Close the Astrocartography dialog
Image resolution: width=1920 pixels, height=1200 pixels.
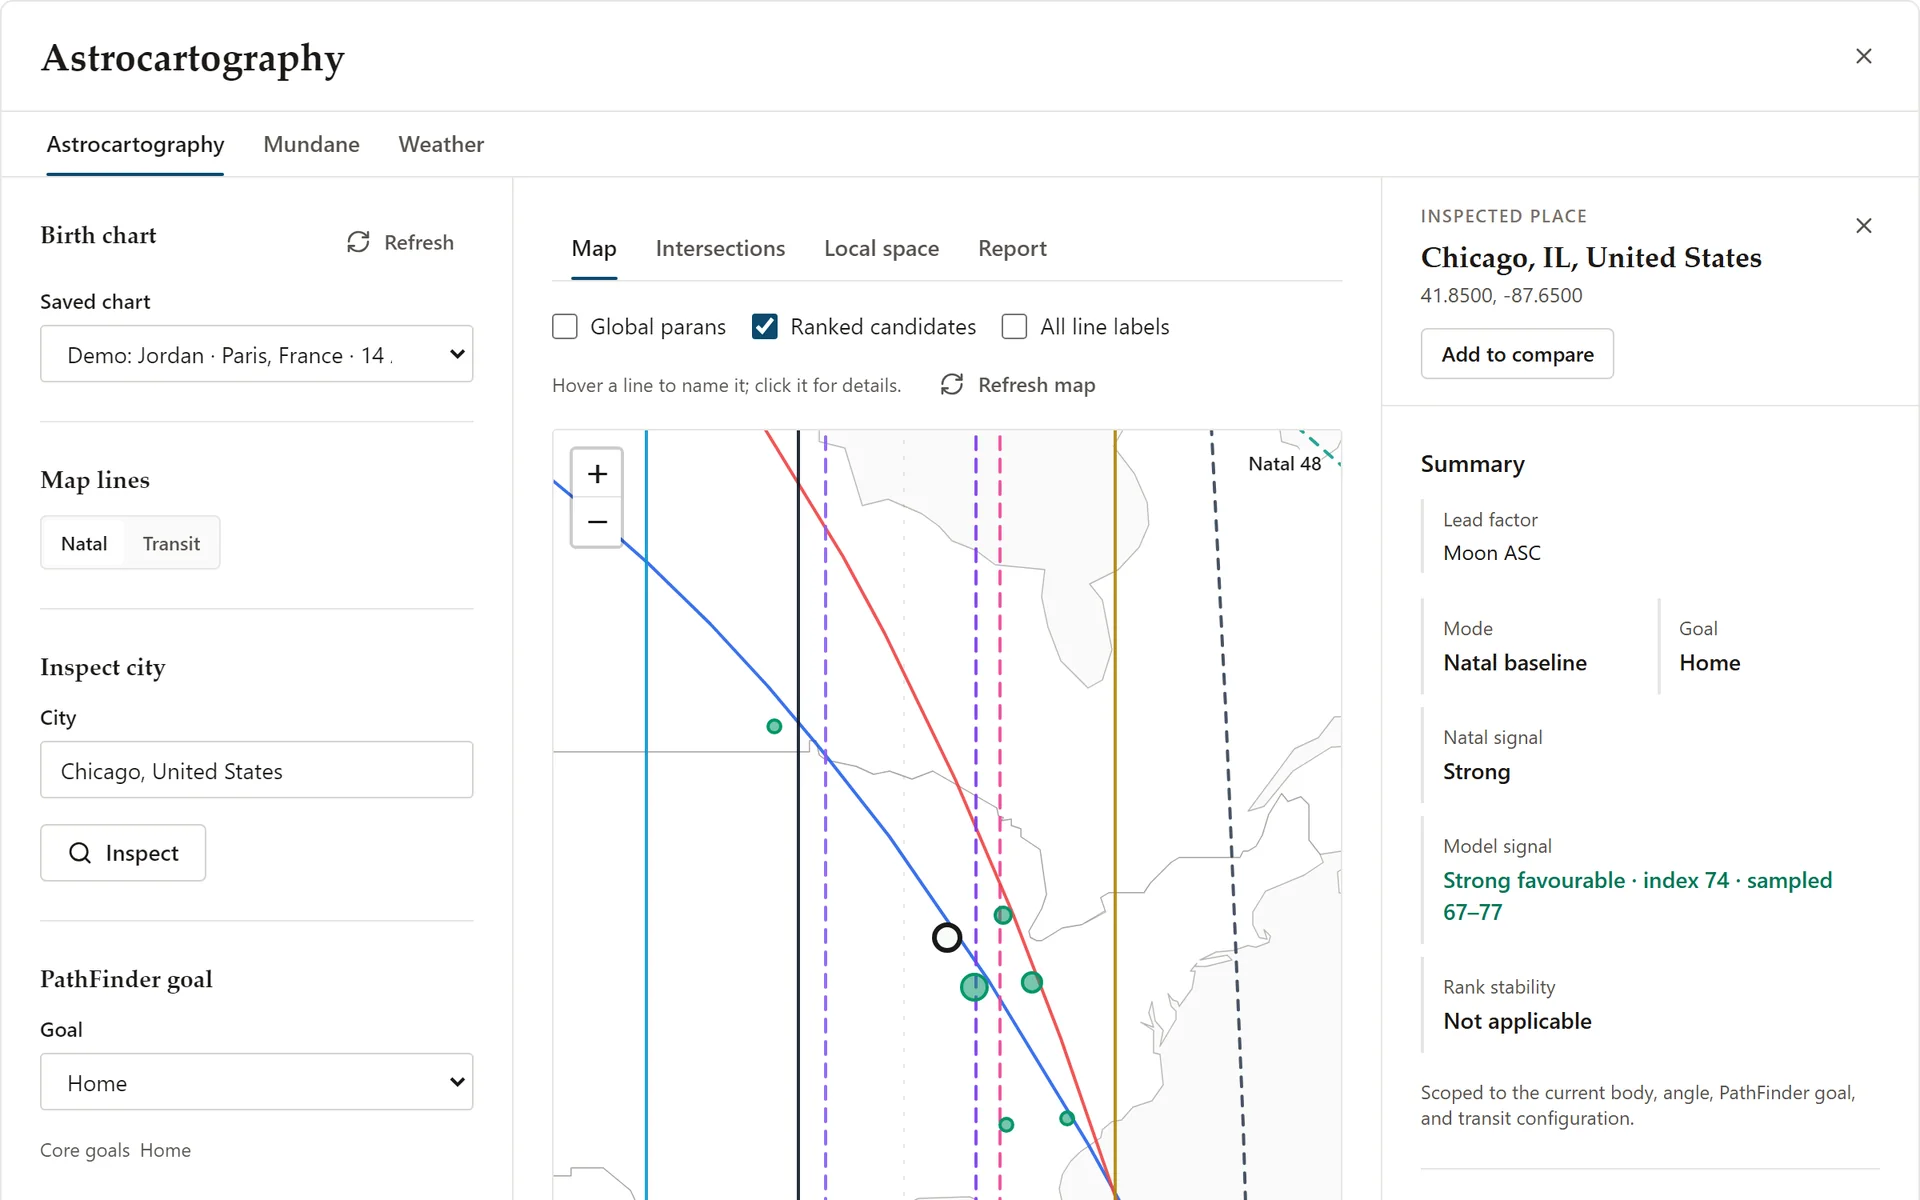pyautogui.click(x=1864, y=56)
